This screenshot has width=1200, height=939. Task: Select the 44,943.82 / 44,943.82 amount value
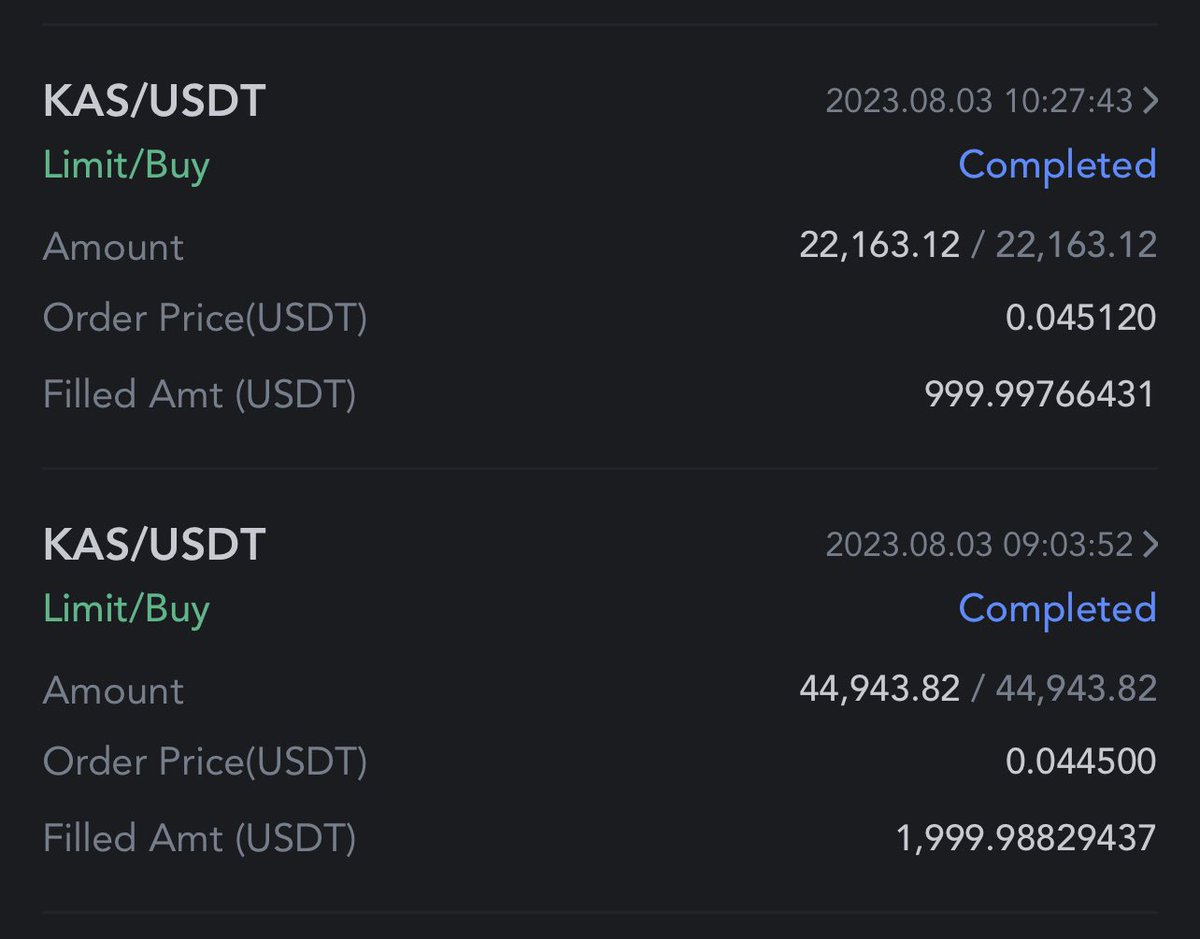tap(978, 689)
